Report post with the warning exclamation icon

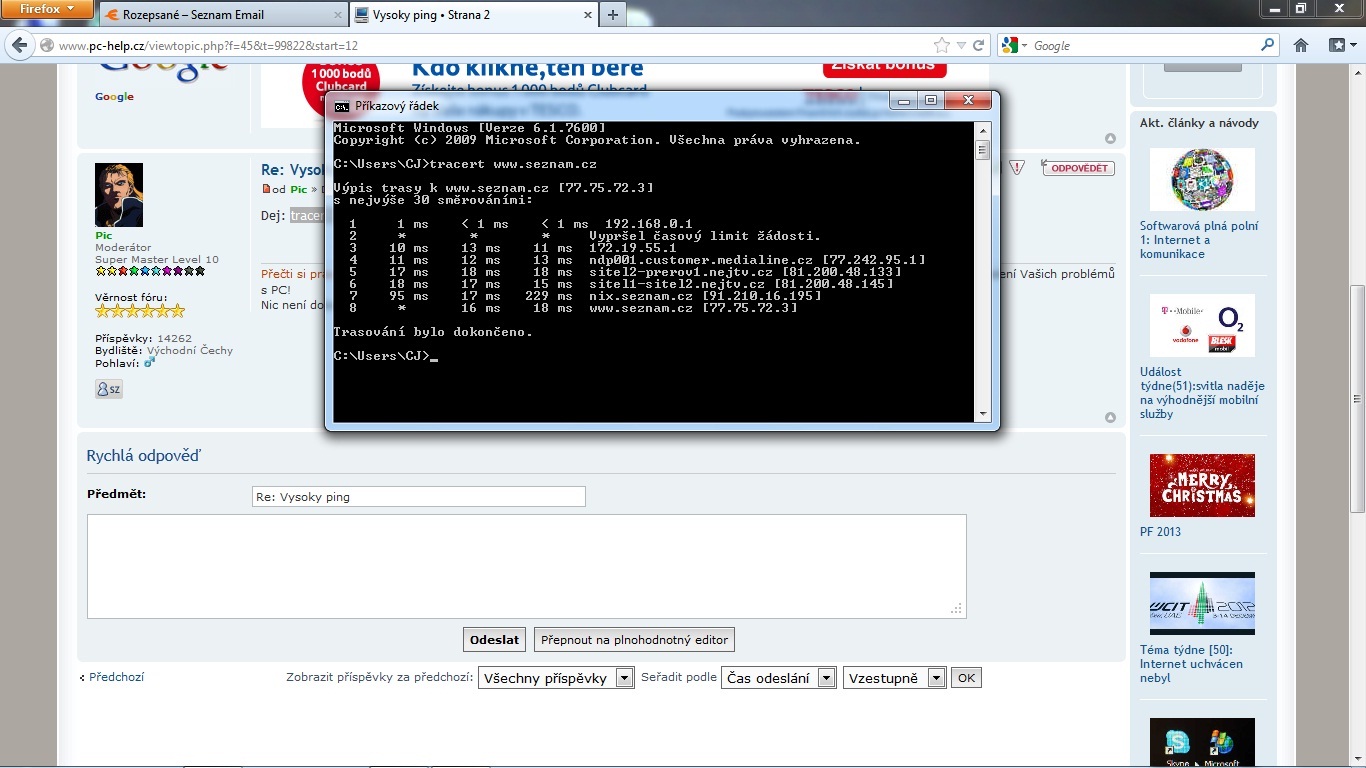tap(1017, 168)
